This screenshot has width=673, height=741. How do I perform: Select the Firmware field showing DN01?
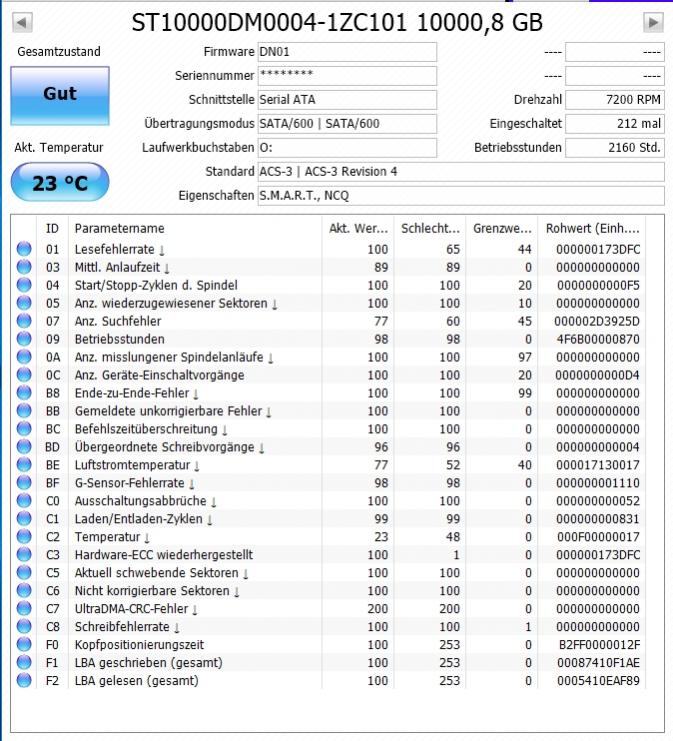pos(347,52)
